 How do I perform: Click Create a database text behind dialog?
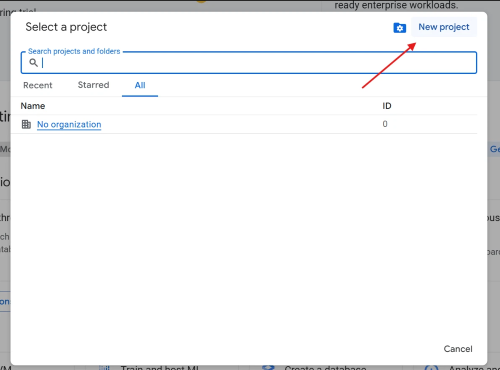pos(325,368)
